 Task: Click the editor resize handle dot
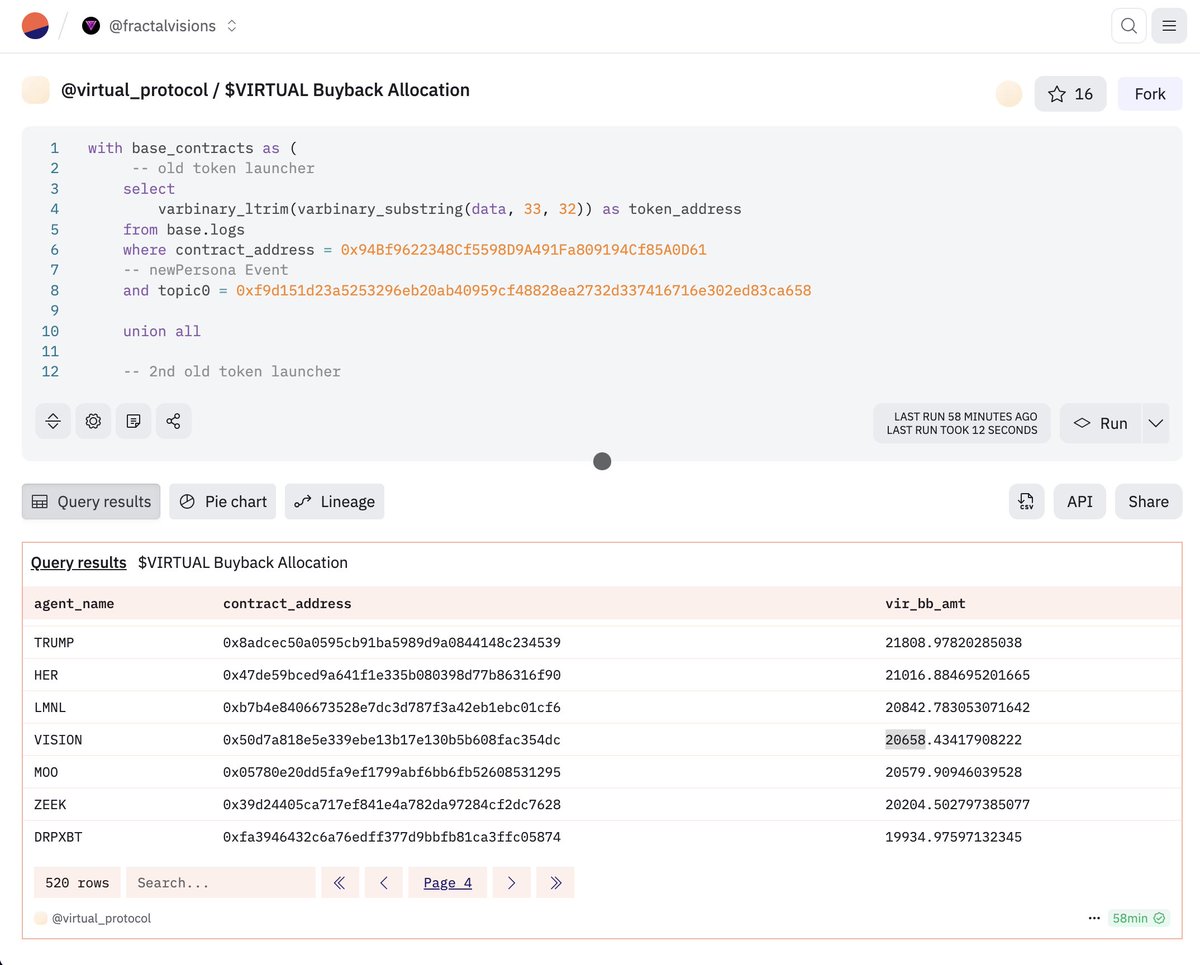(x=602, y=461)
